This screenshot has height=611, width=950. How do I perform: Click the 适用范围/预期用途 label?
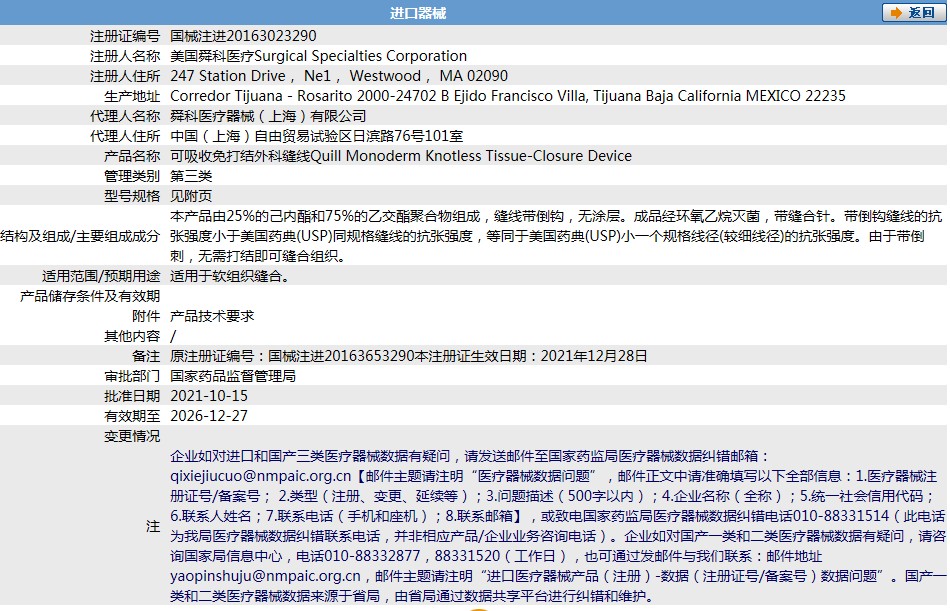tap(101, 276)
